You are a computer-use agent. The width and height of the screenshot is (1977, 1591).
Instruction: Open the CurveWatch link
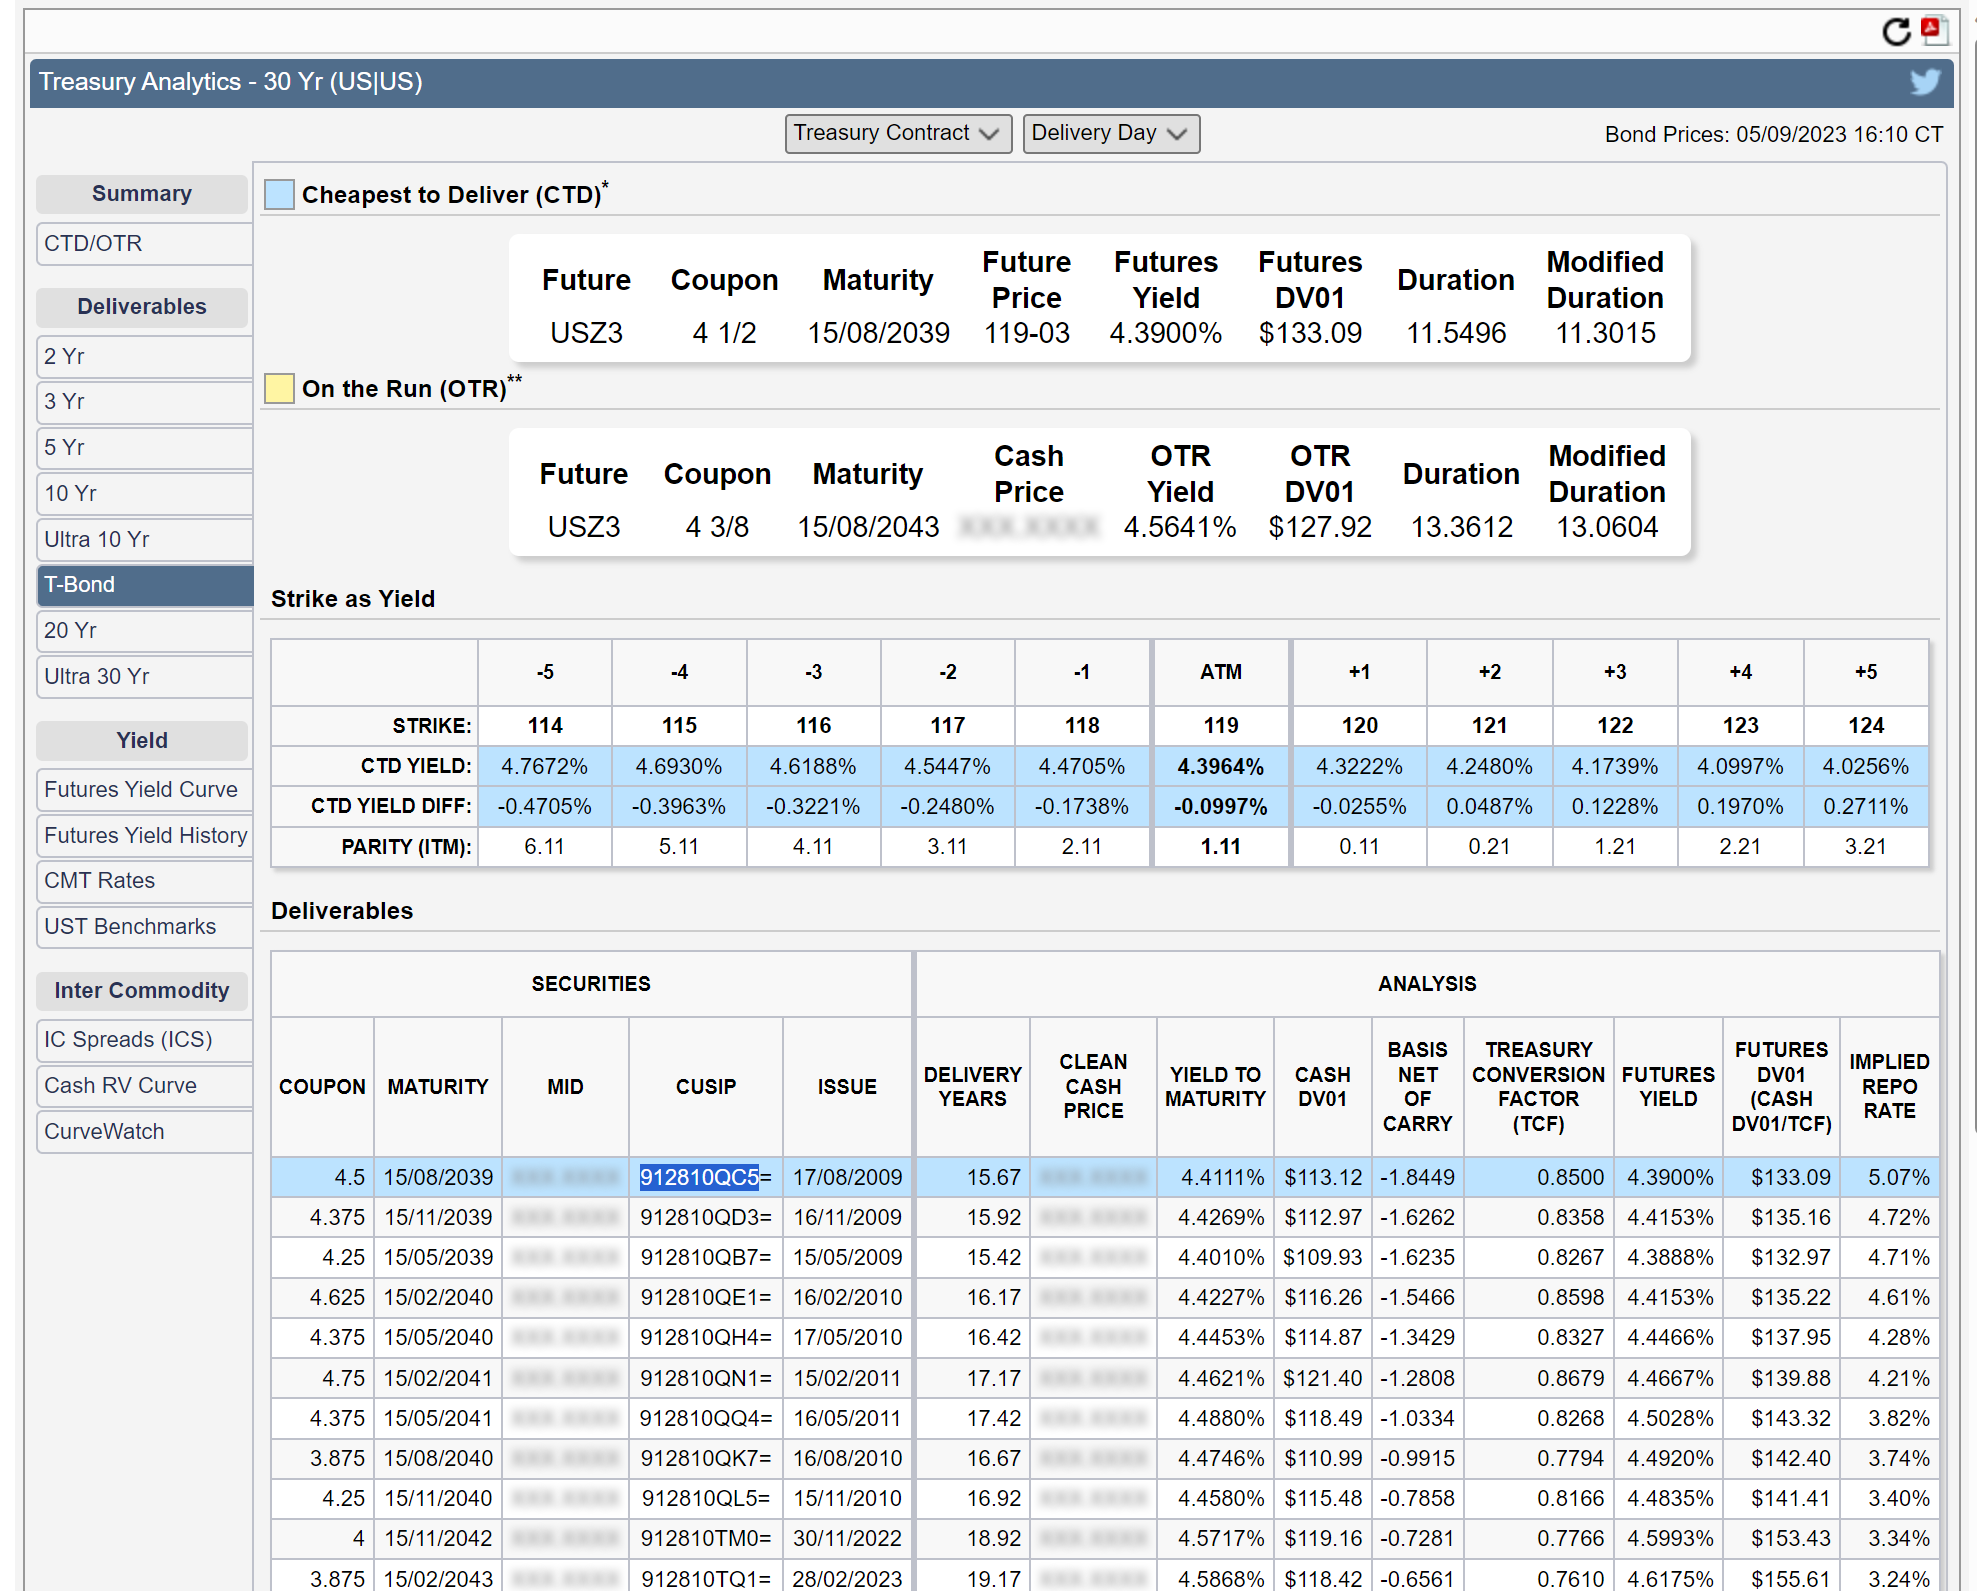click(x=143, y=1131)
